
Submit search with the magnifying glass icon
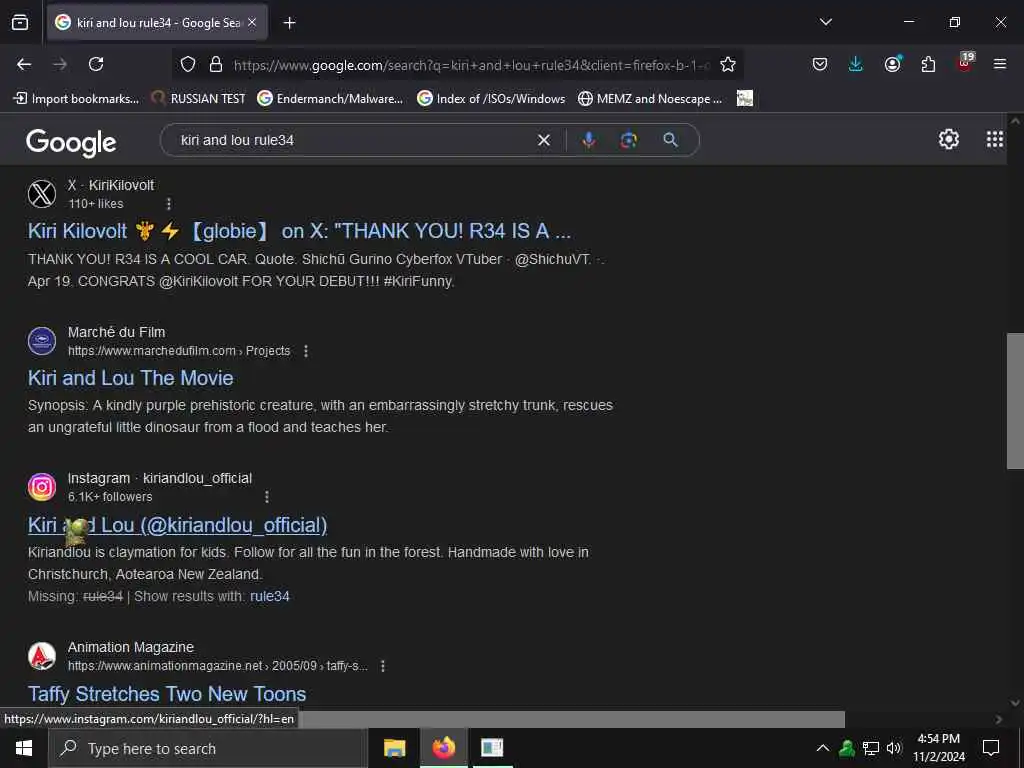click(x=671, y=140)
